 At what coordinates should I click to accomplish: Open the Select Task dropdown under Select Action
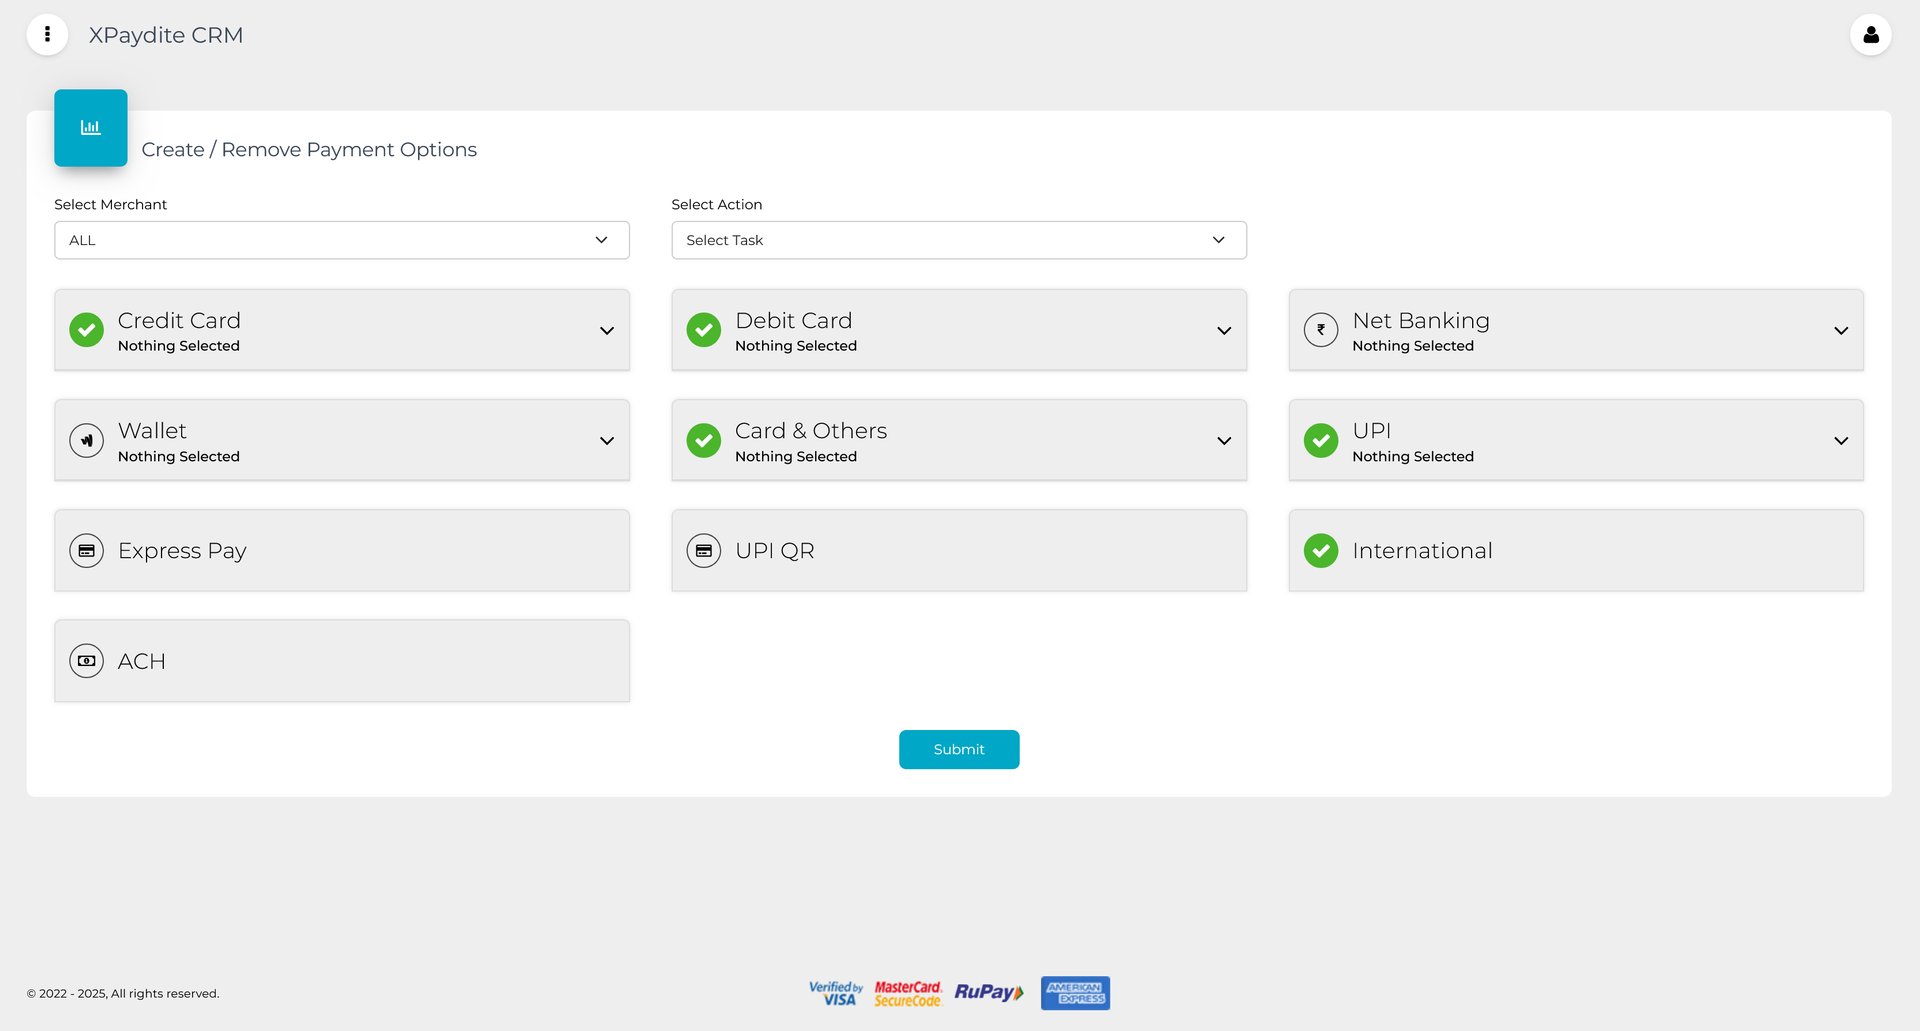tap(958, 240)
